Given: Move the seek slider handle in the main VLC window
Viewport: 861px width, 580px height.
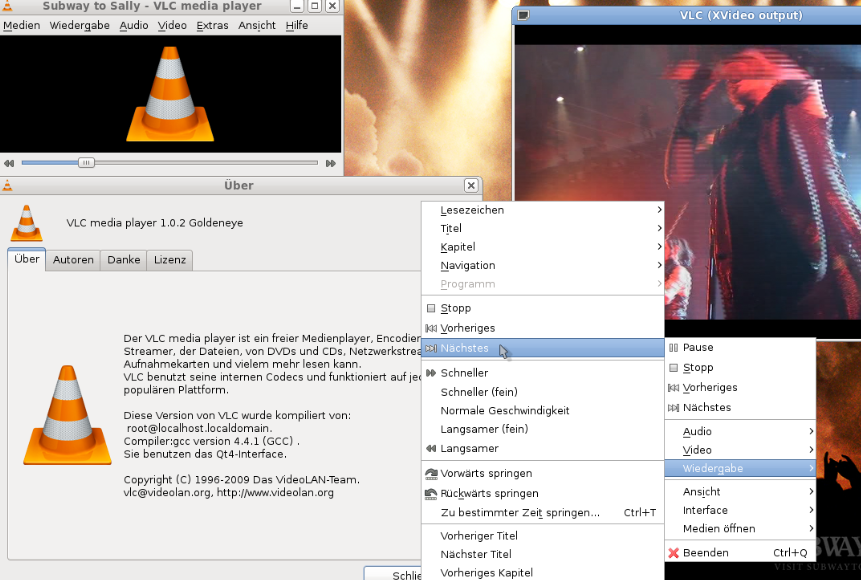Looking at the screenshot, I should (86, 163).
